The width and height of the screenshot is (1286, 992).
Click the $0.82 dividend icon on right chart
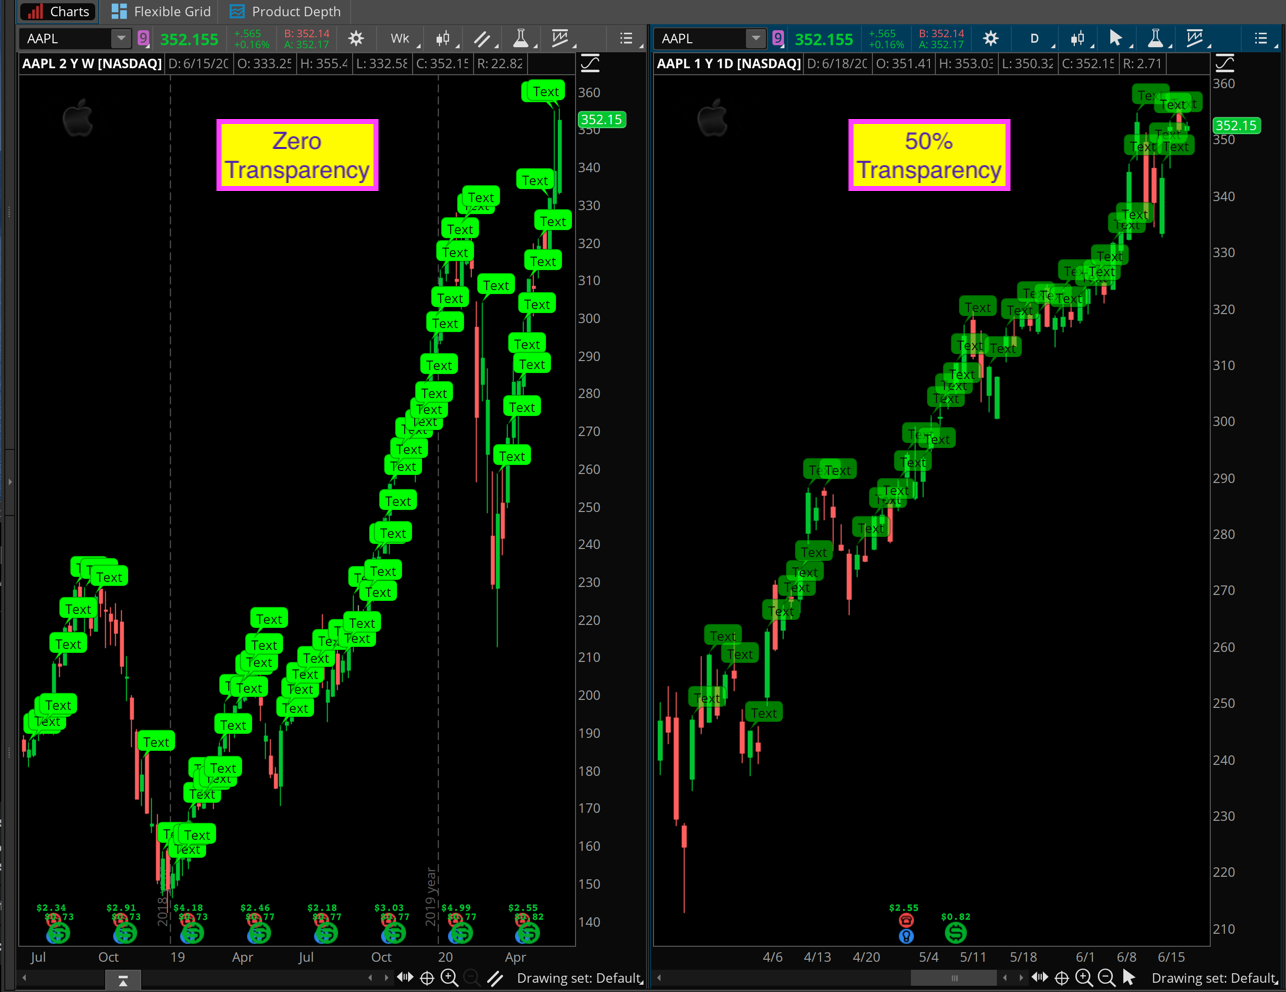956,932
